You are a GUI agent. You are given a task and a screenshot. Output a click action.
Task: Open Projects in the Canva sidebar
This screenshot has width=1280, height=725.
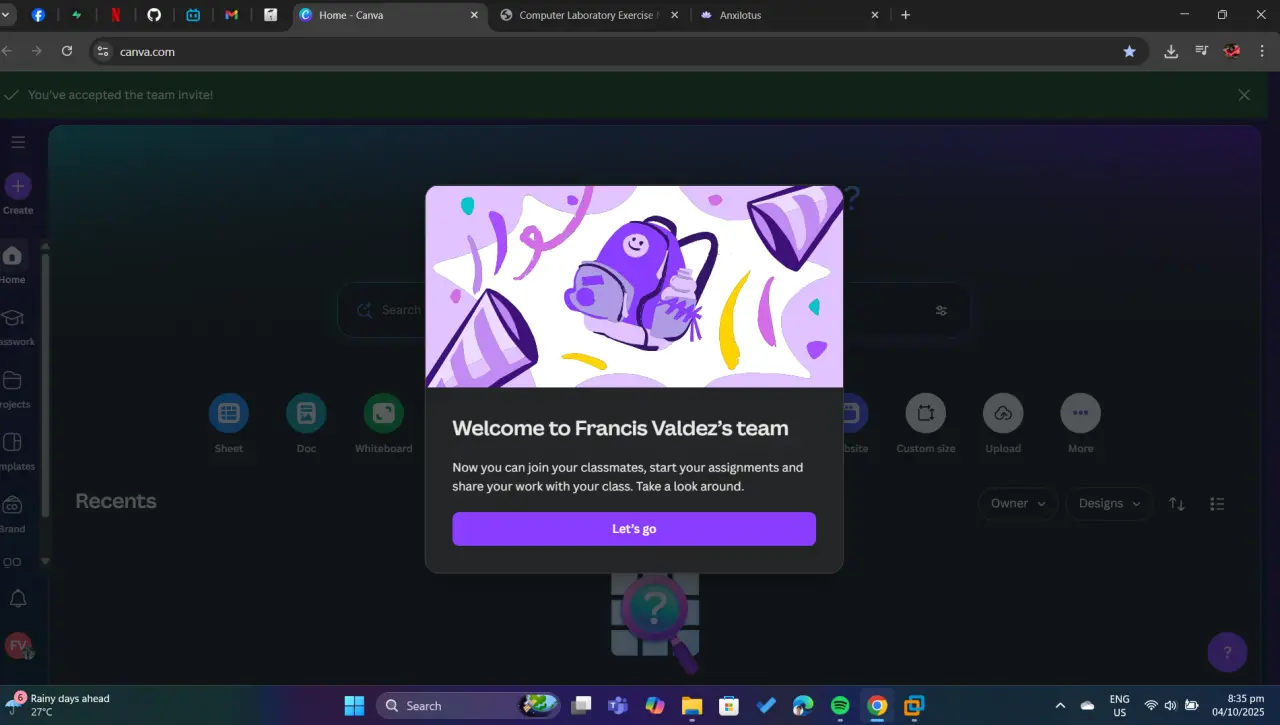point(12,390)
